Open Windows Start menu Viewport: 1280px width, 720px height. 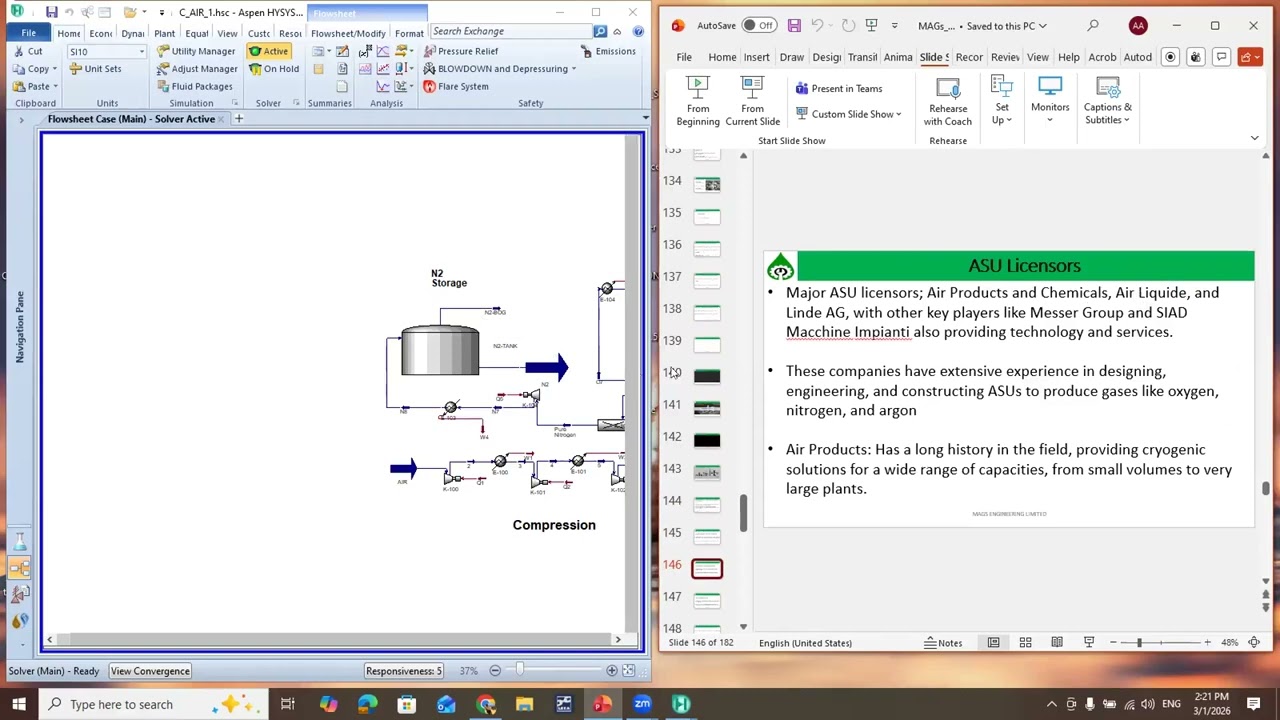[19, 704]
